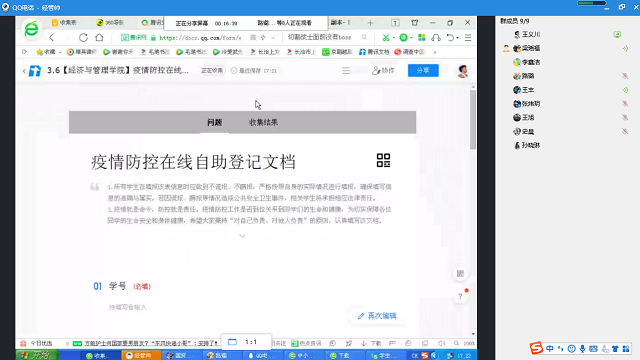Go back using the Tencent Docs chevron
The height and width of the screenshot is (360, 640).
[x=24, y=71]
